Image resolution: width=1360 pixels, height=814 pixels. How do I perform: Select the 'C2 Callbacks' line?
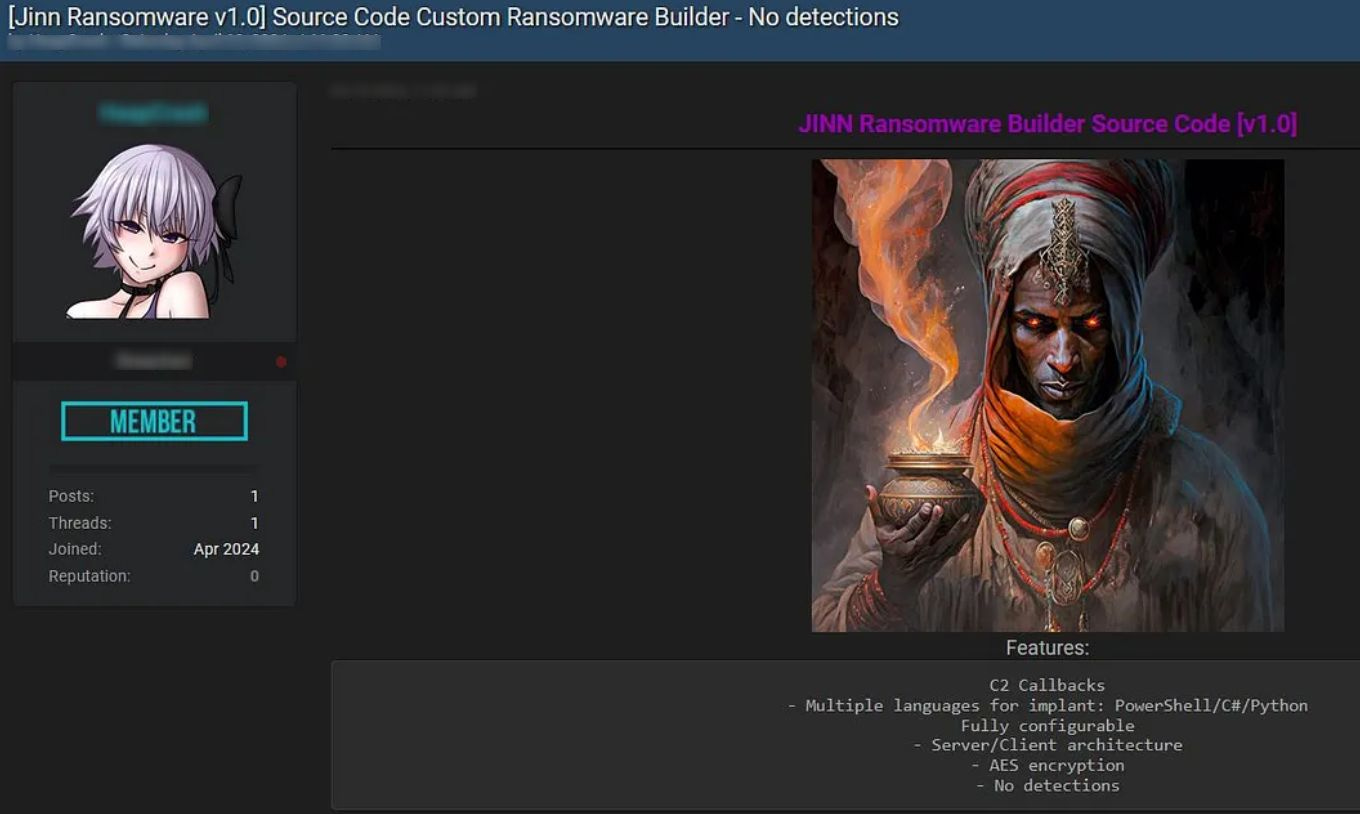point(1047,685)
